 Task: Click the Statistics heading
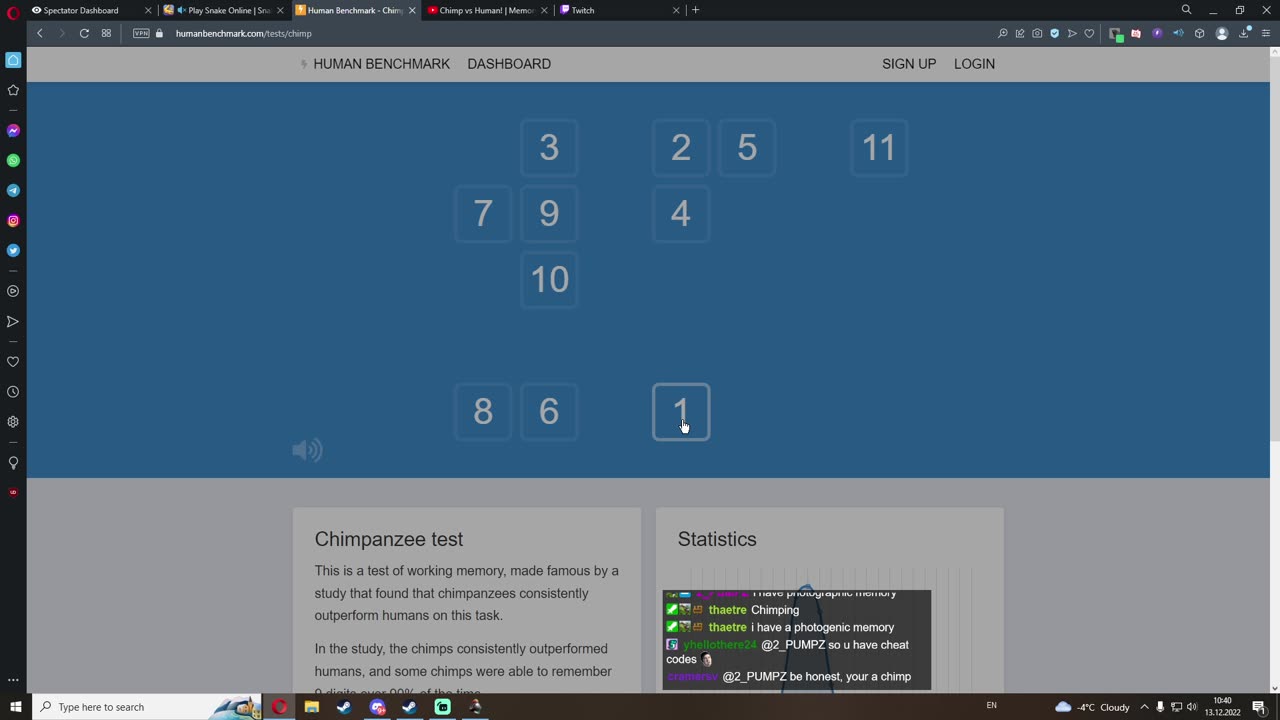coord(717,539)
